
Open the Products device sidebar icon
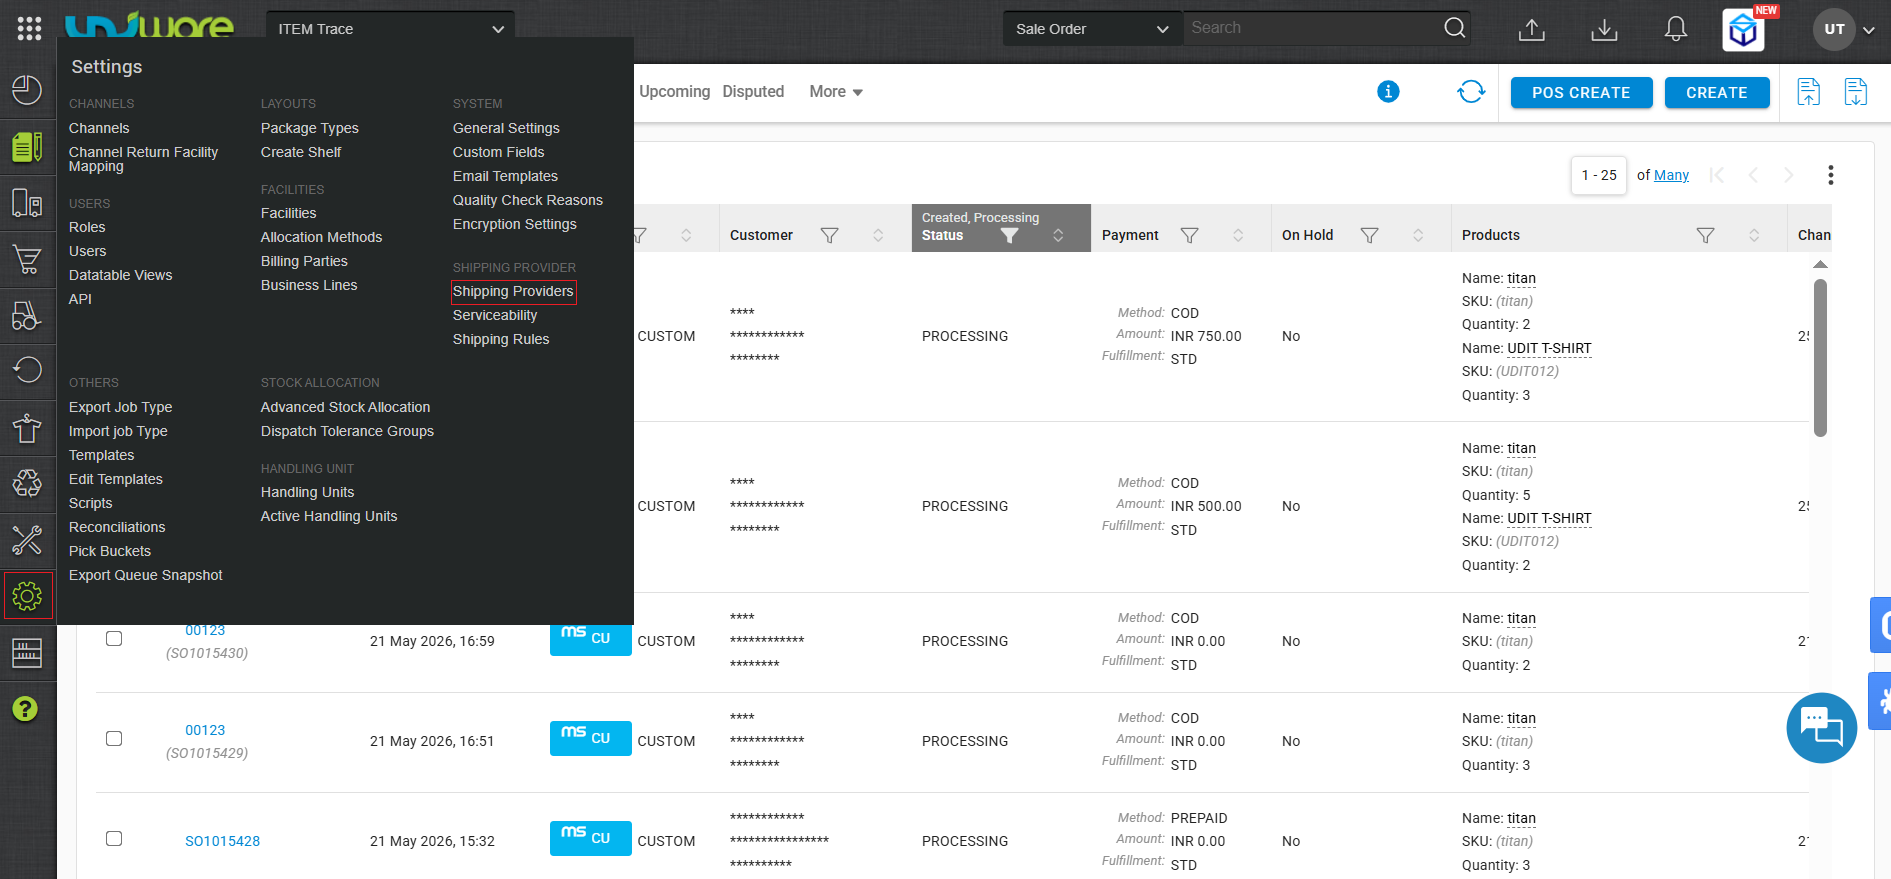(x=27, y=203)
